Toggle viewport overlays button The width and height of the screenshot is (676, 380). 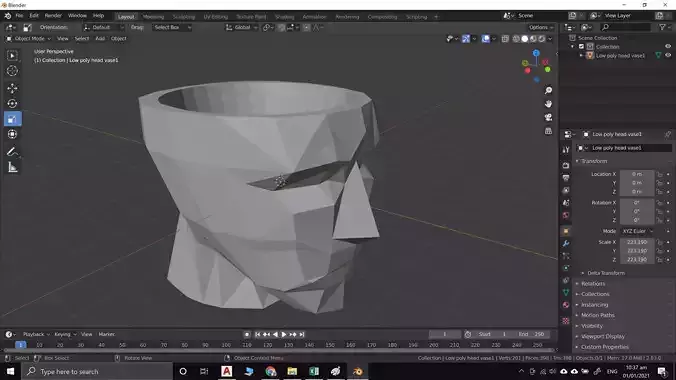coord(486,39)
